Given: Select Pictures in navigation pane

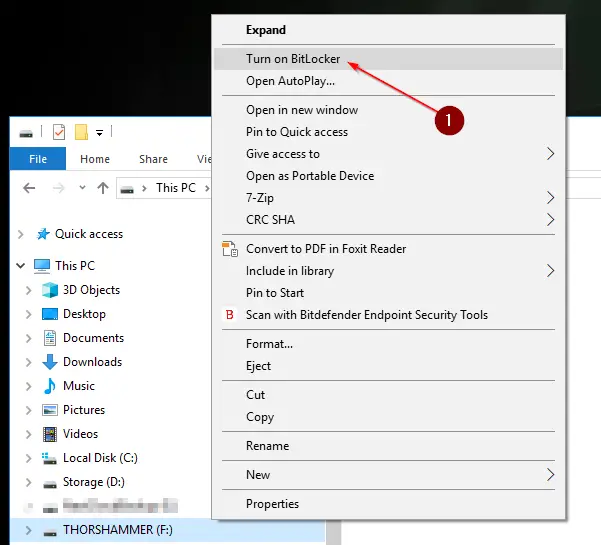Looking at the screenshot, I should (x=84, y=410).
